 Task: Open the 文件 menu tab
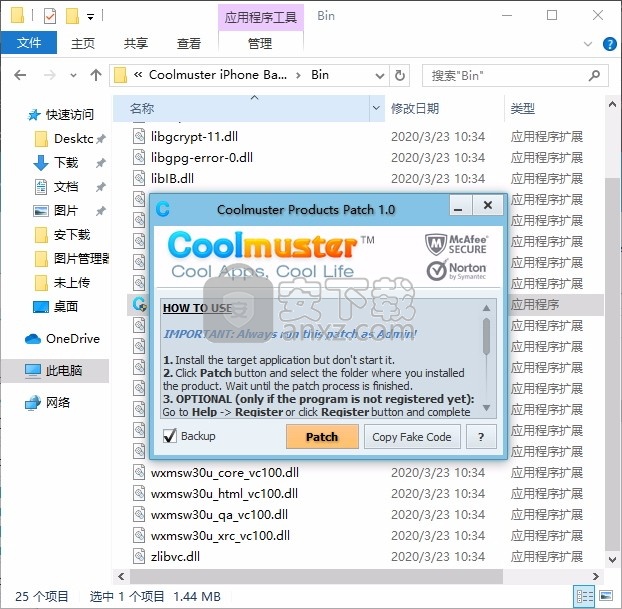point(29,43)
